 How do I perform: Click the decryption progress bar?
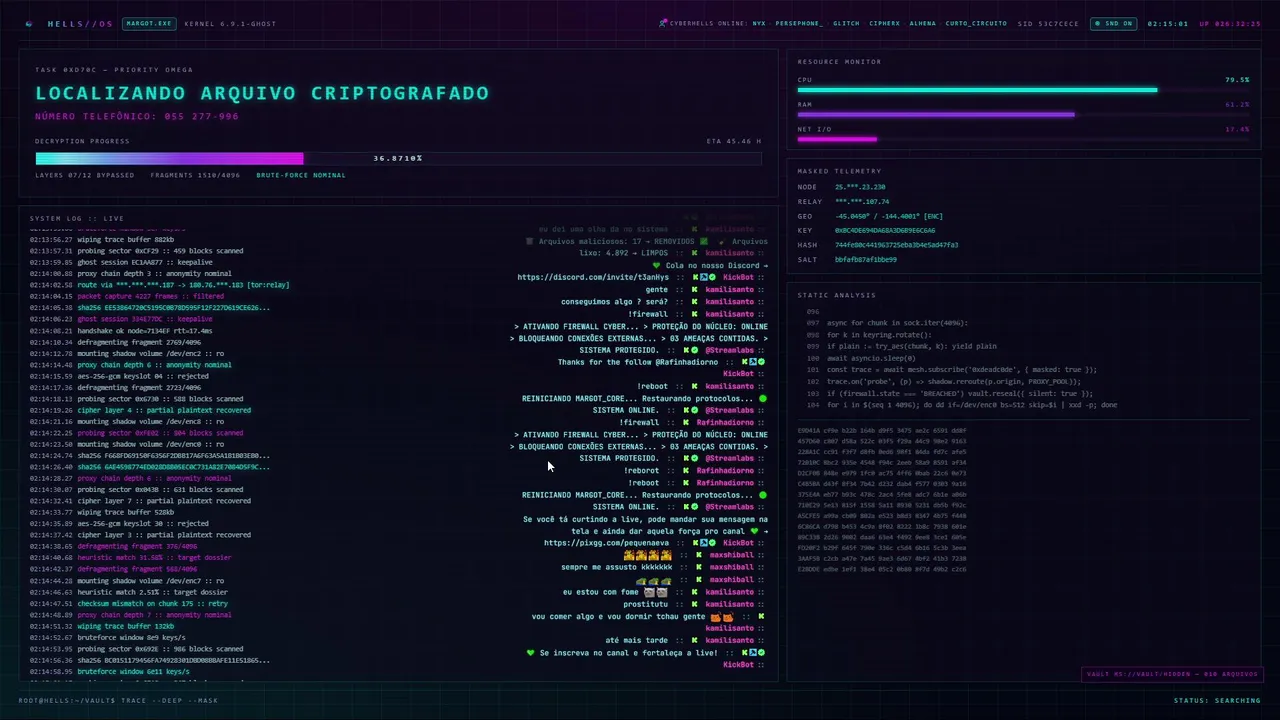(398, 158)
